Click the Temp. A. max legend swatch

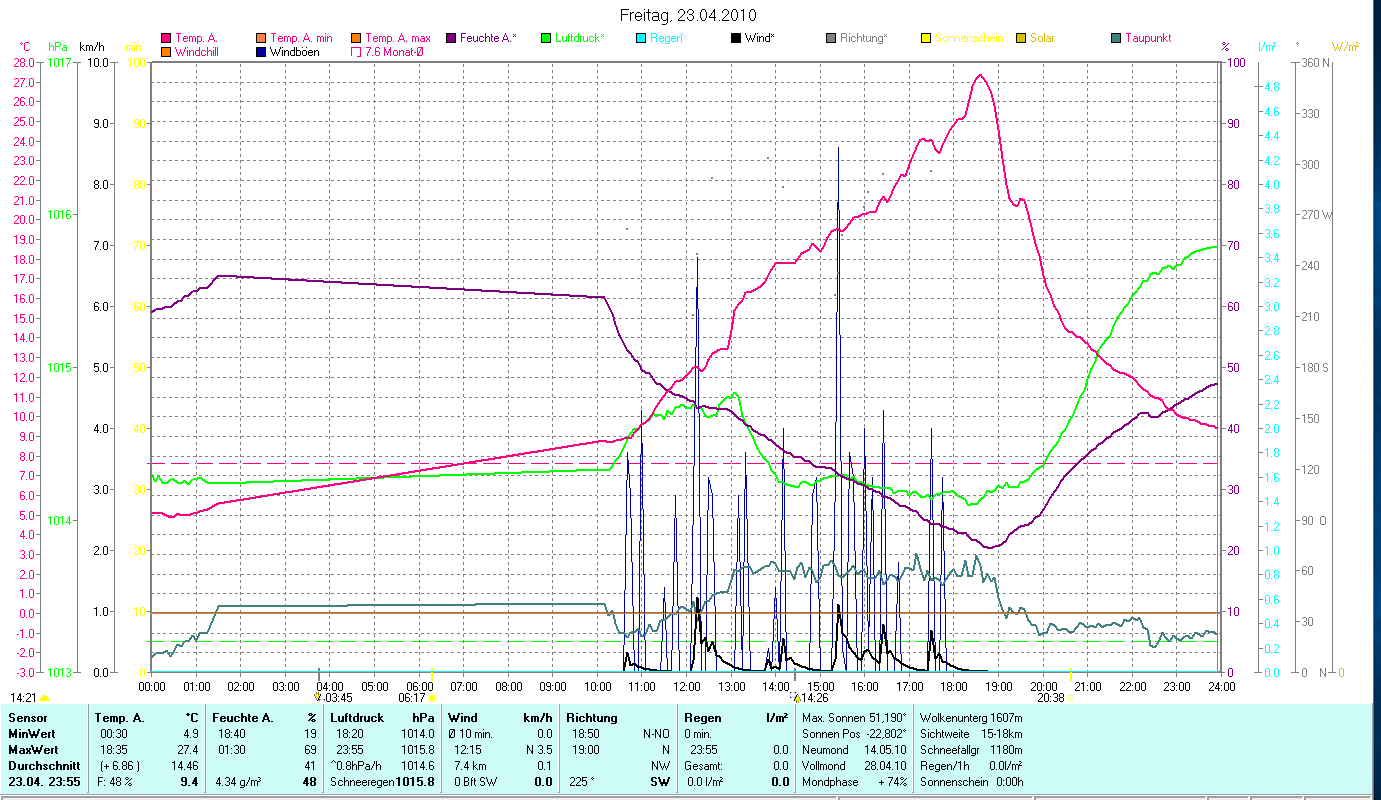355,38
